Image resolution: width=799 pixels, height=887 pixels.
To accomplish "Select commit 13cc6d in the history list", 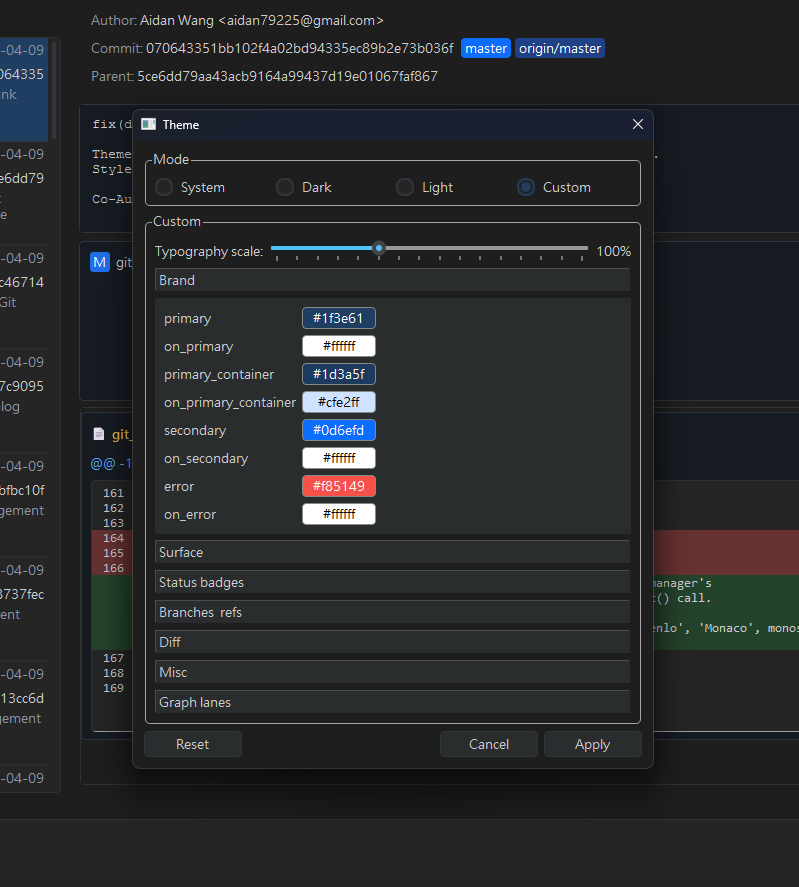I will pos(24,698).
